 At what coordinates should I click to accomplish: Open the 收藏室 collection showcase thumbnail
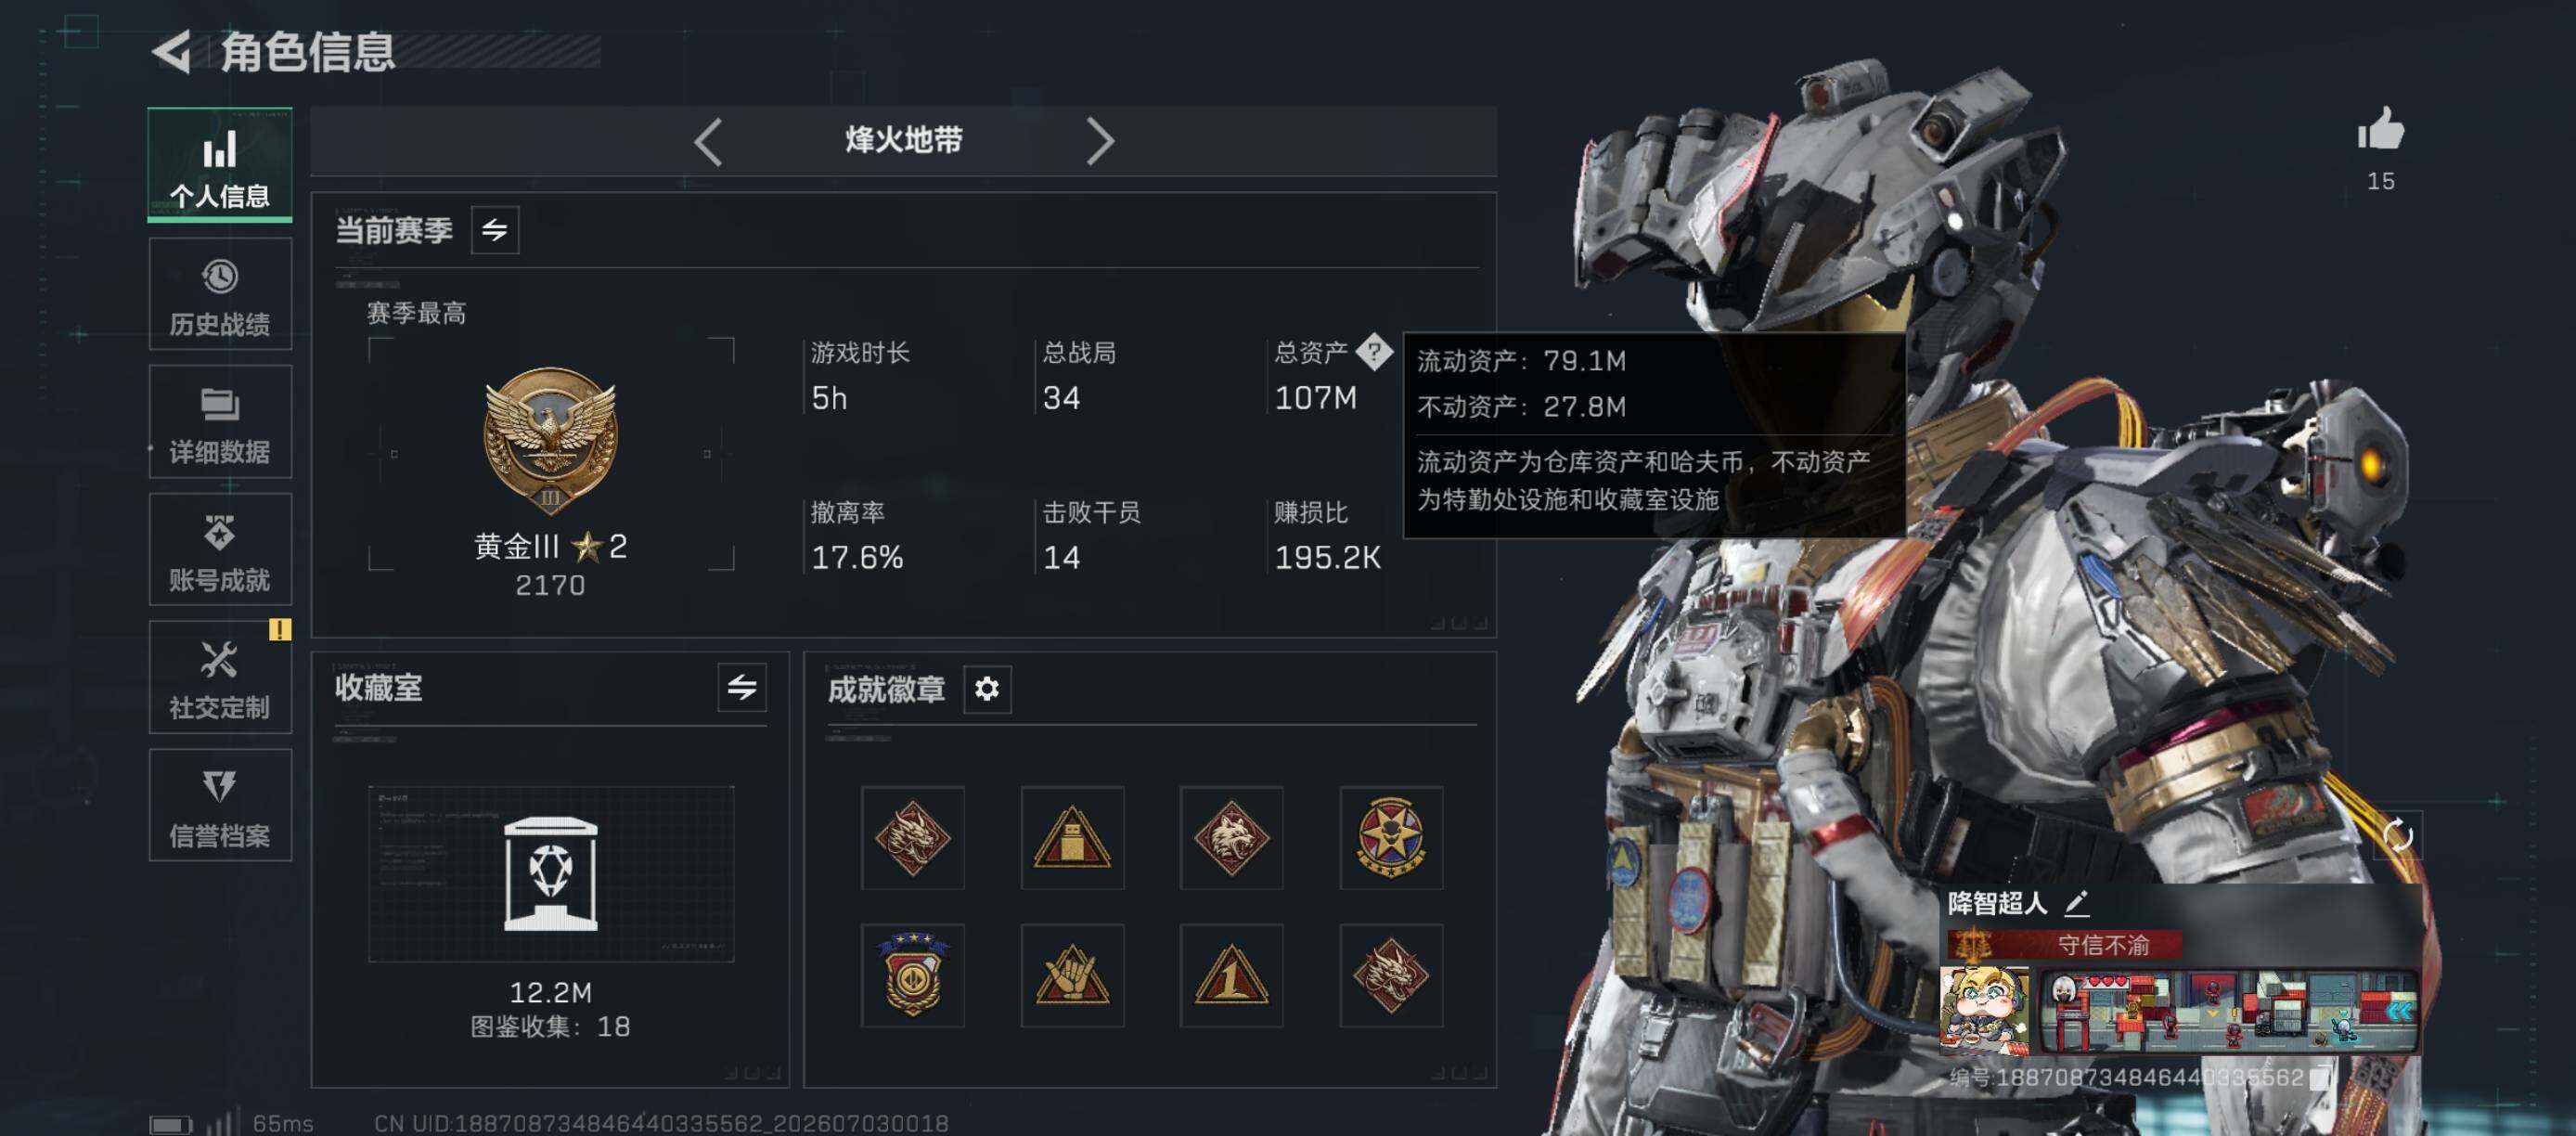point(551,874)
